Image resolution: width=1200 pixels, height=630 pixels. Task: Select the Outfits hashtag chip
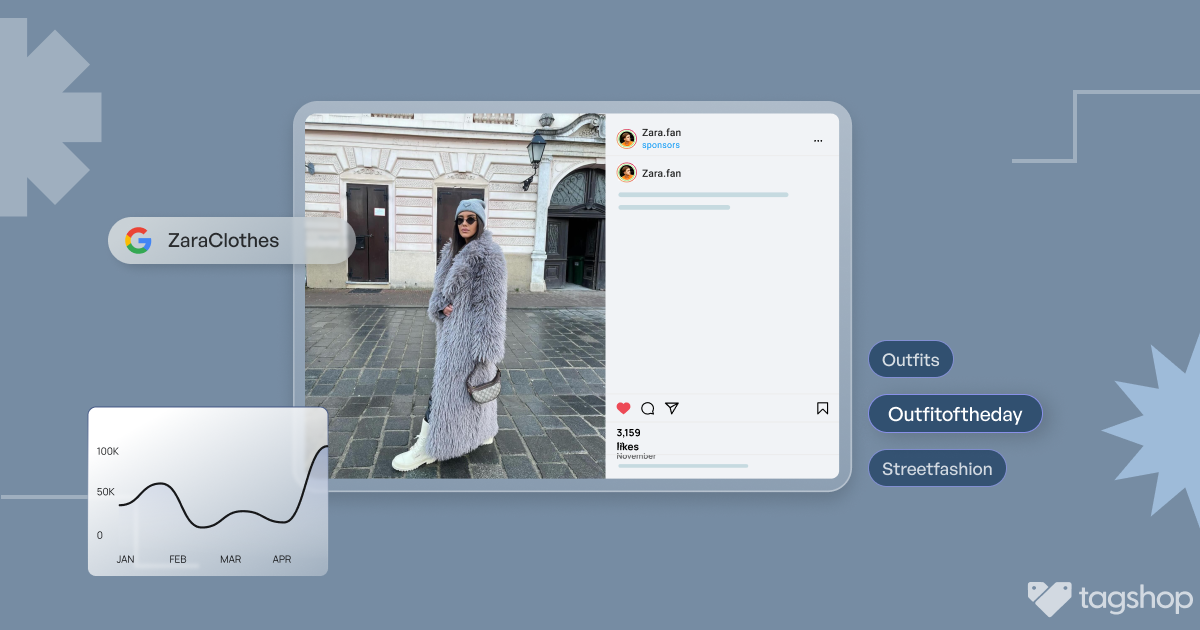click(x=911, y=360)
